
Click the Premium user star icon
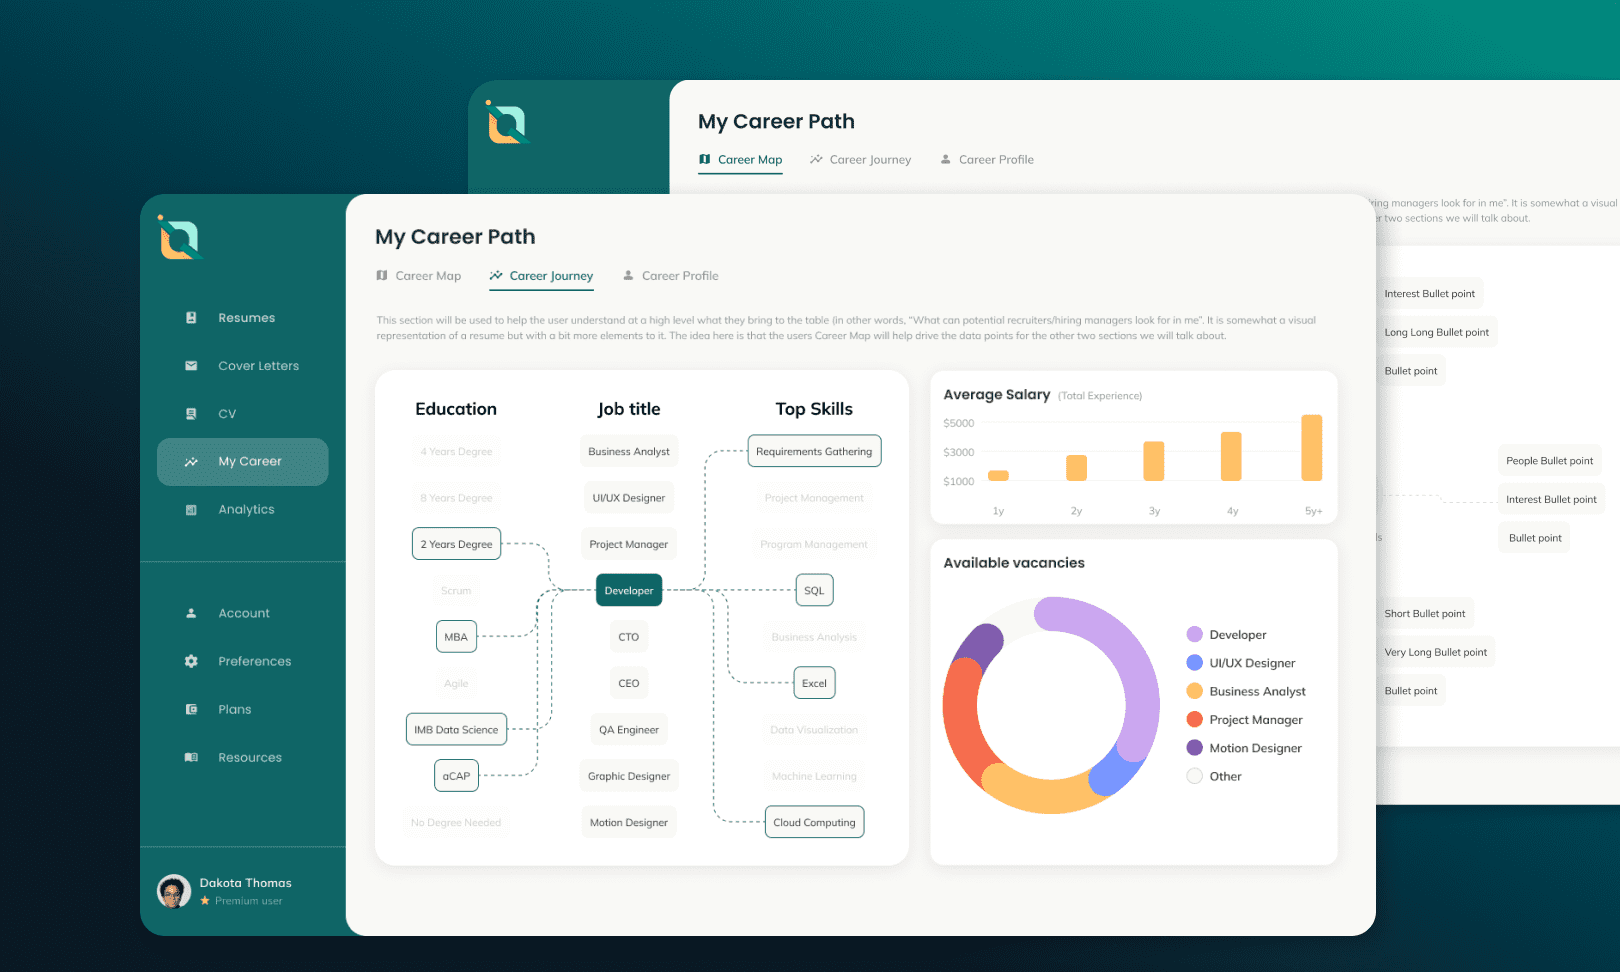pos(205,901)
